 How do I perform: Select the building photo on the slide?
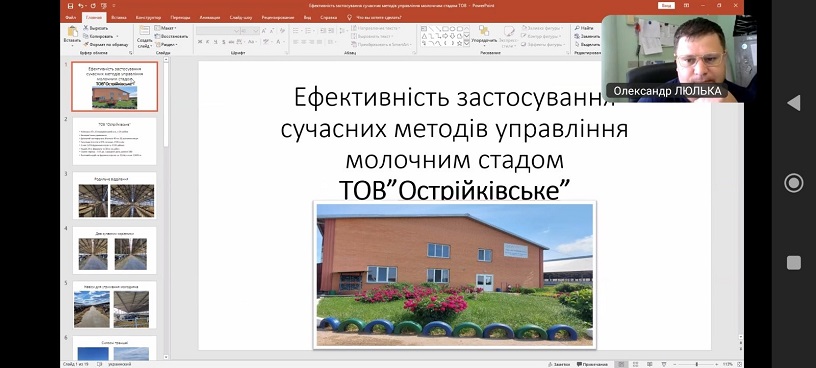[454, 274]
